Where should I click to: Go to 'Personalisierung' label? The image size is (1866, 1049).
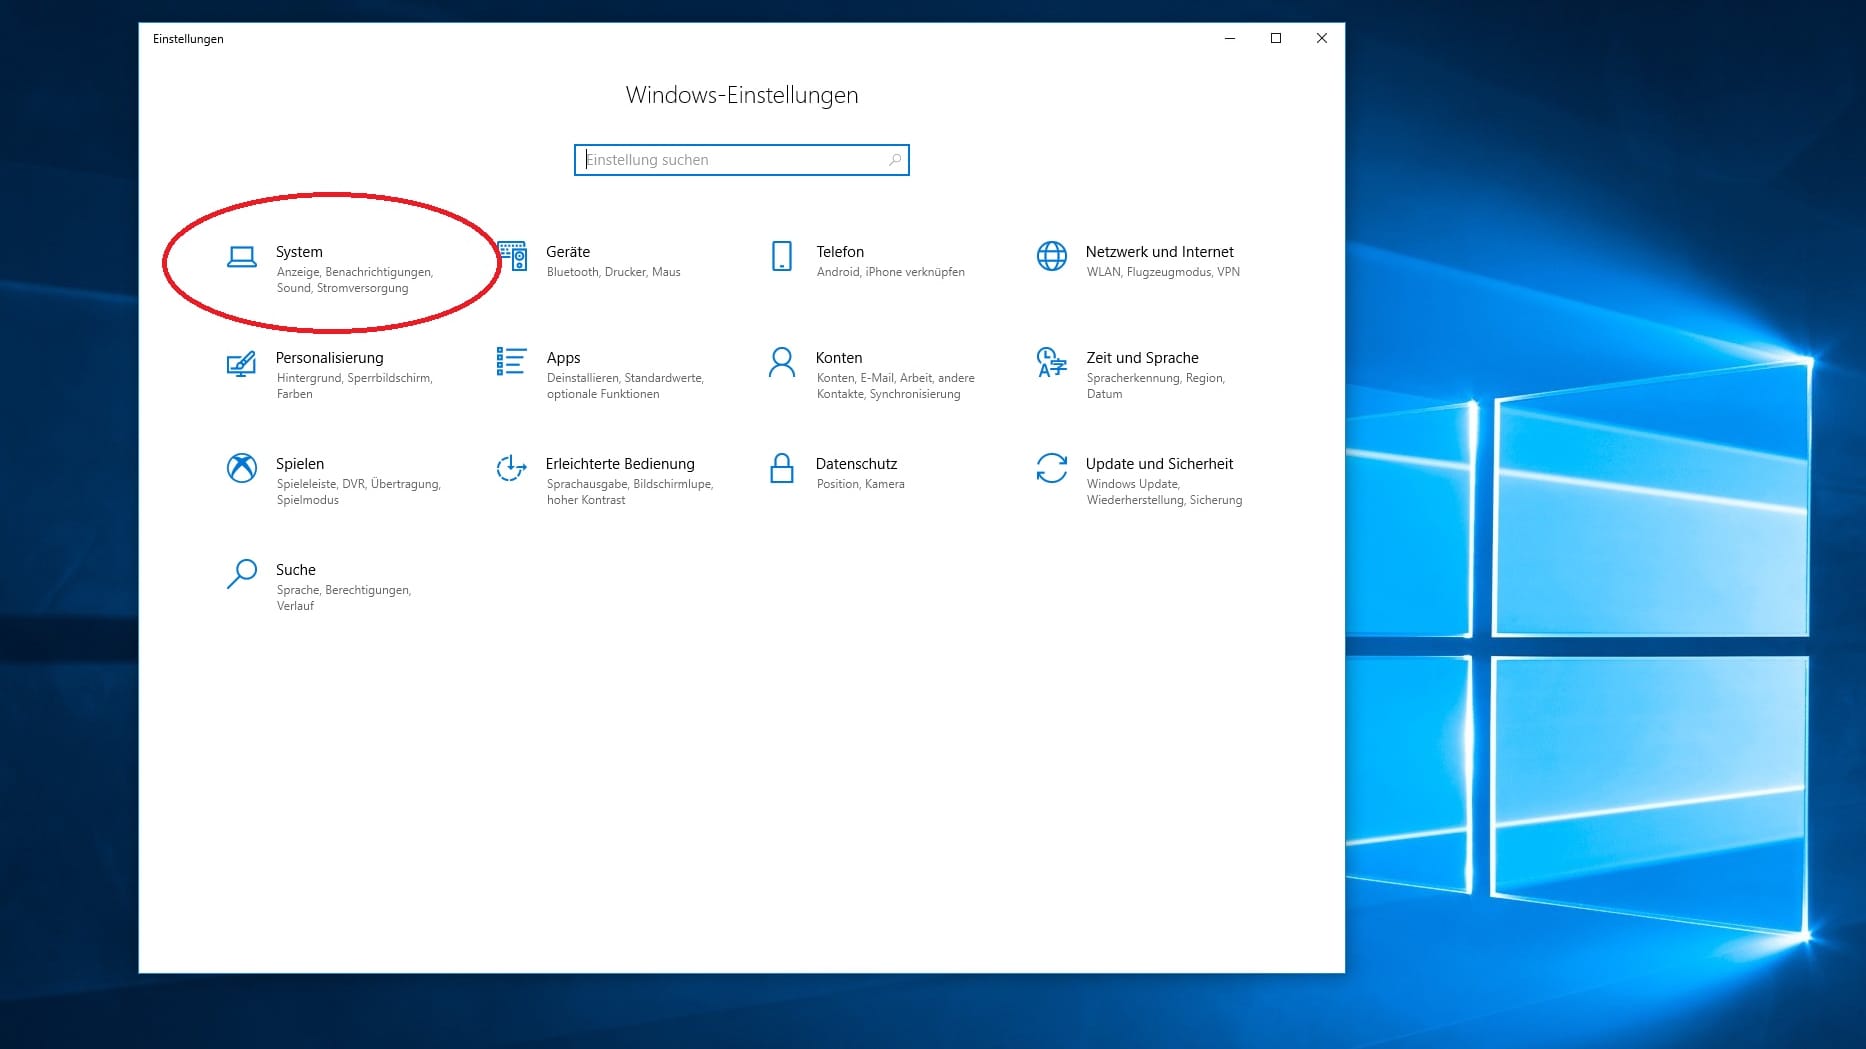tap(330, 358)
